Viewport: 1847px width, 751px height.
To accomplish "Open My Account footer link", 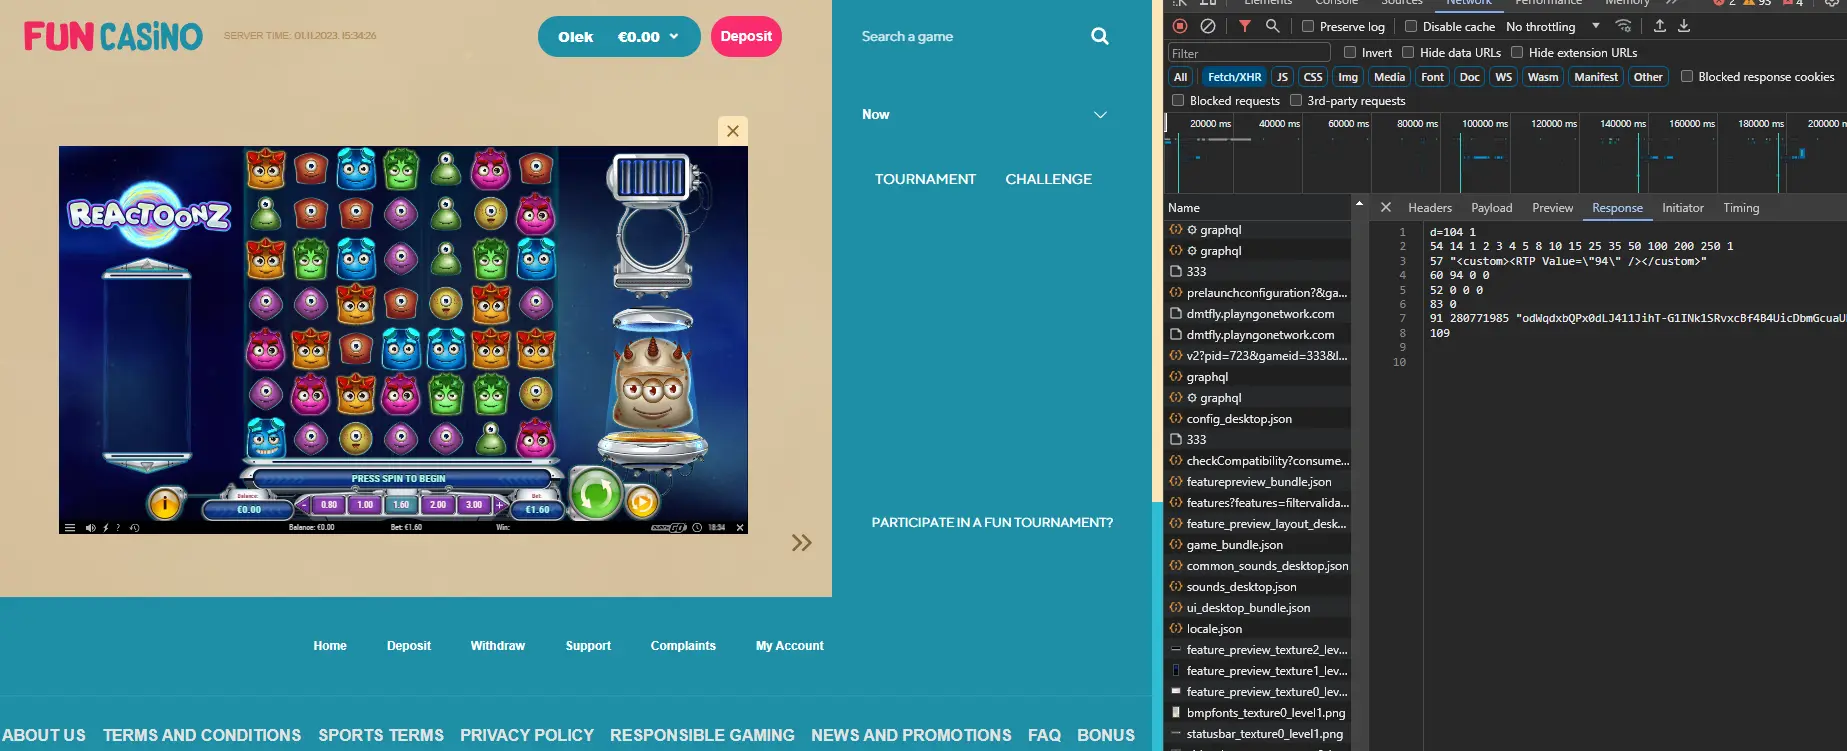I will click(x=790, y=646).
